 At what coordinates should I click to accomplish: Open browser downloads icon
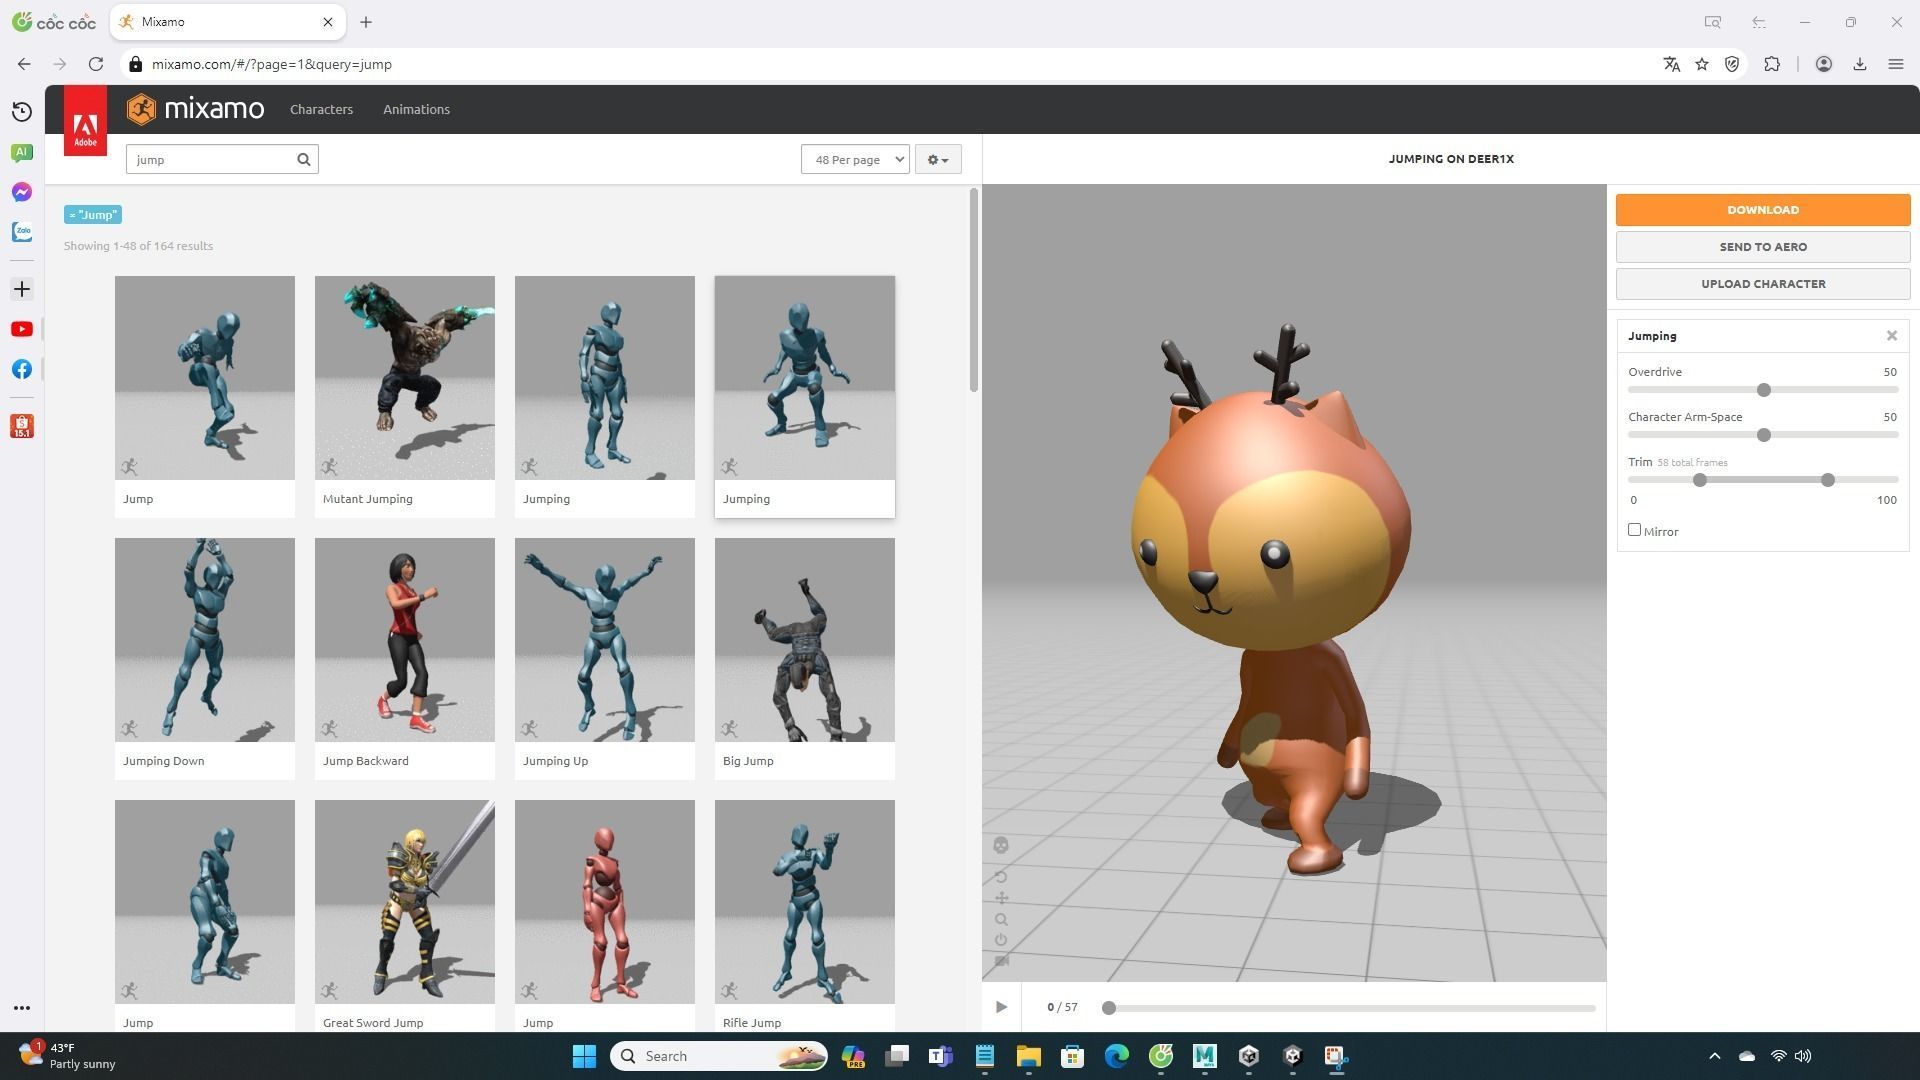[1859, 64]
